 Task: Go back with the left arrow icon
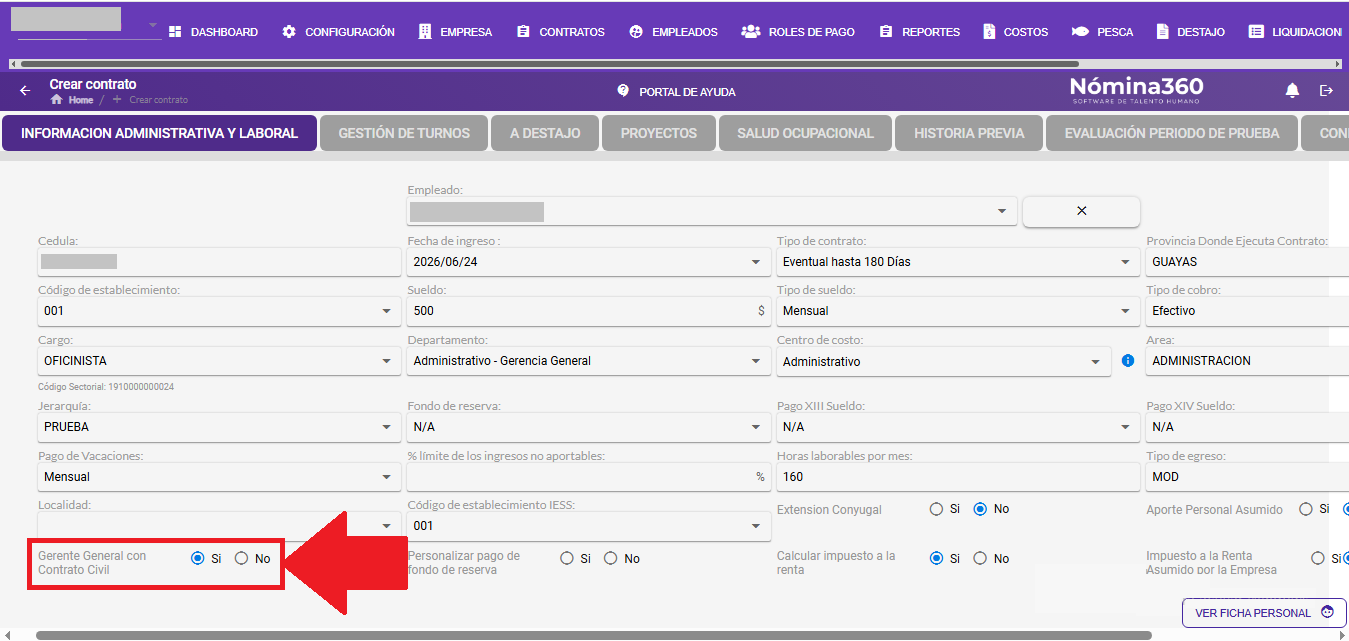(x=26, y=90)
